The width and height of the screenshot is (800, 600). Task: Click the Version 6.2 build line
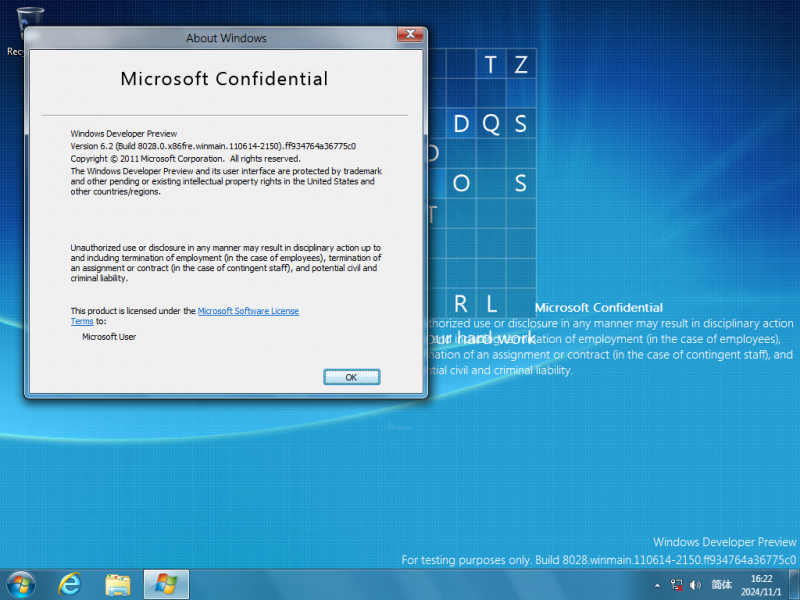tap(213, 146)
